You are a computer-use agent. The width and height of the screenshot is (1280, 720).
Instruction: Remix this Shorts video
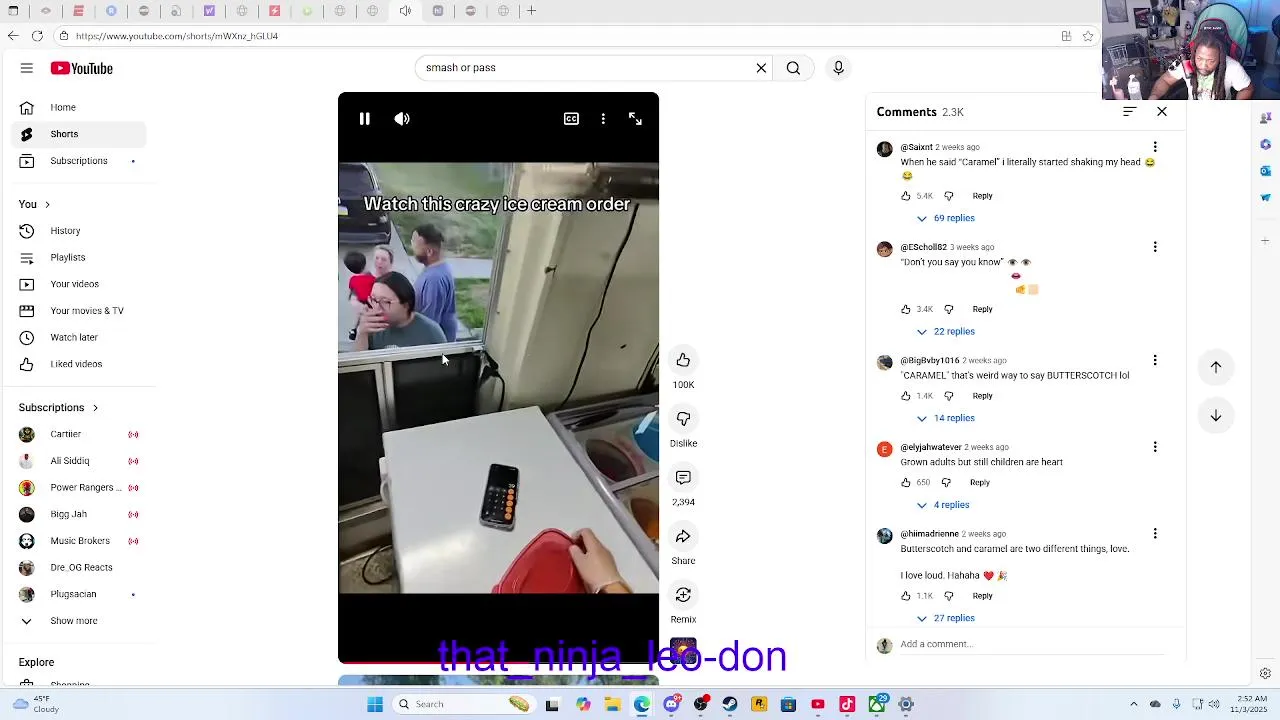tap(683, 595)
